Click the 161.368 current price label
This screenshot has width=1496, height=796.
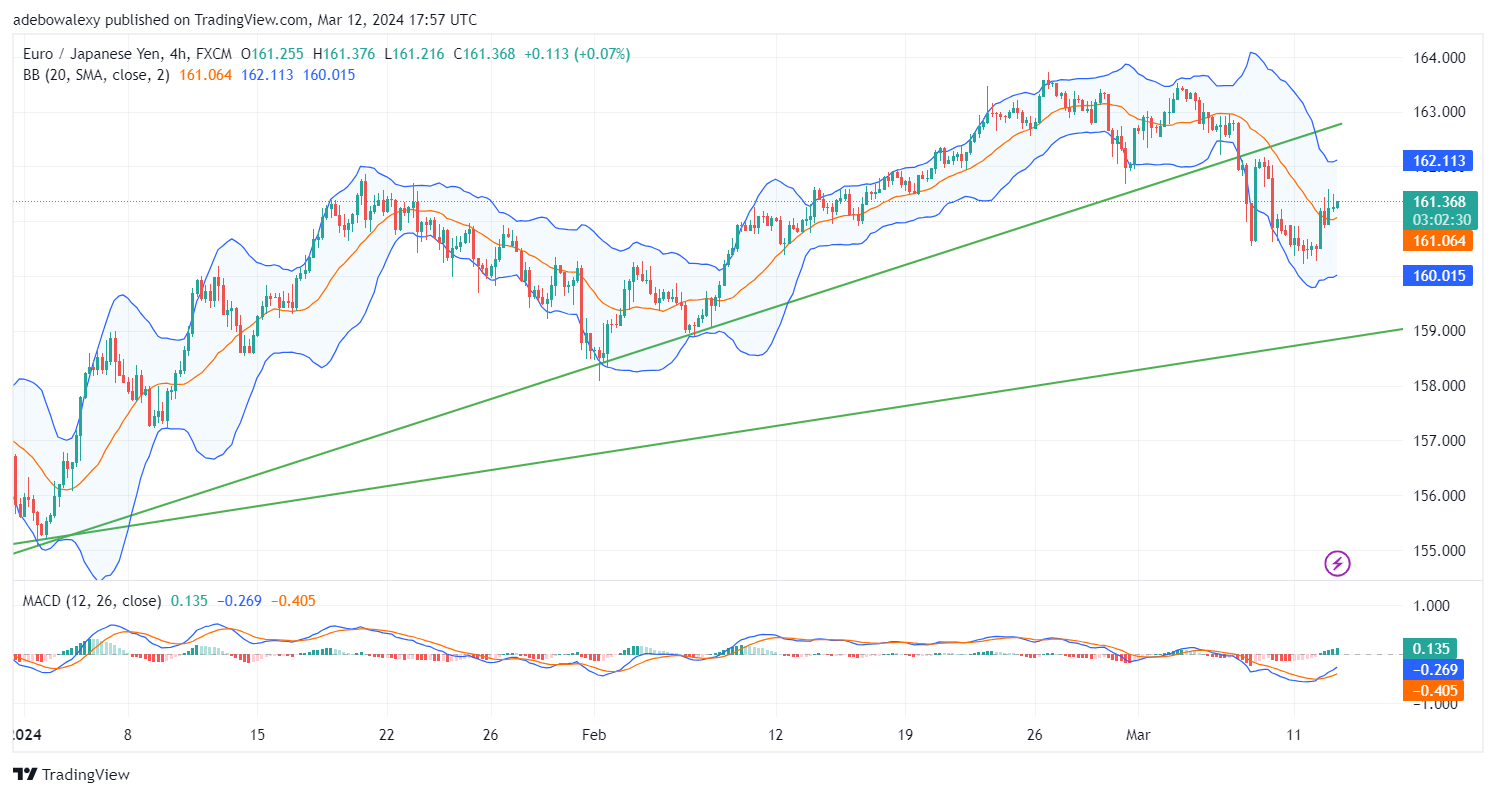[1442, 202]
